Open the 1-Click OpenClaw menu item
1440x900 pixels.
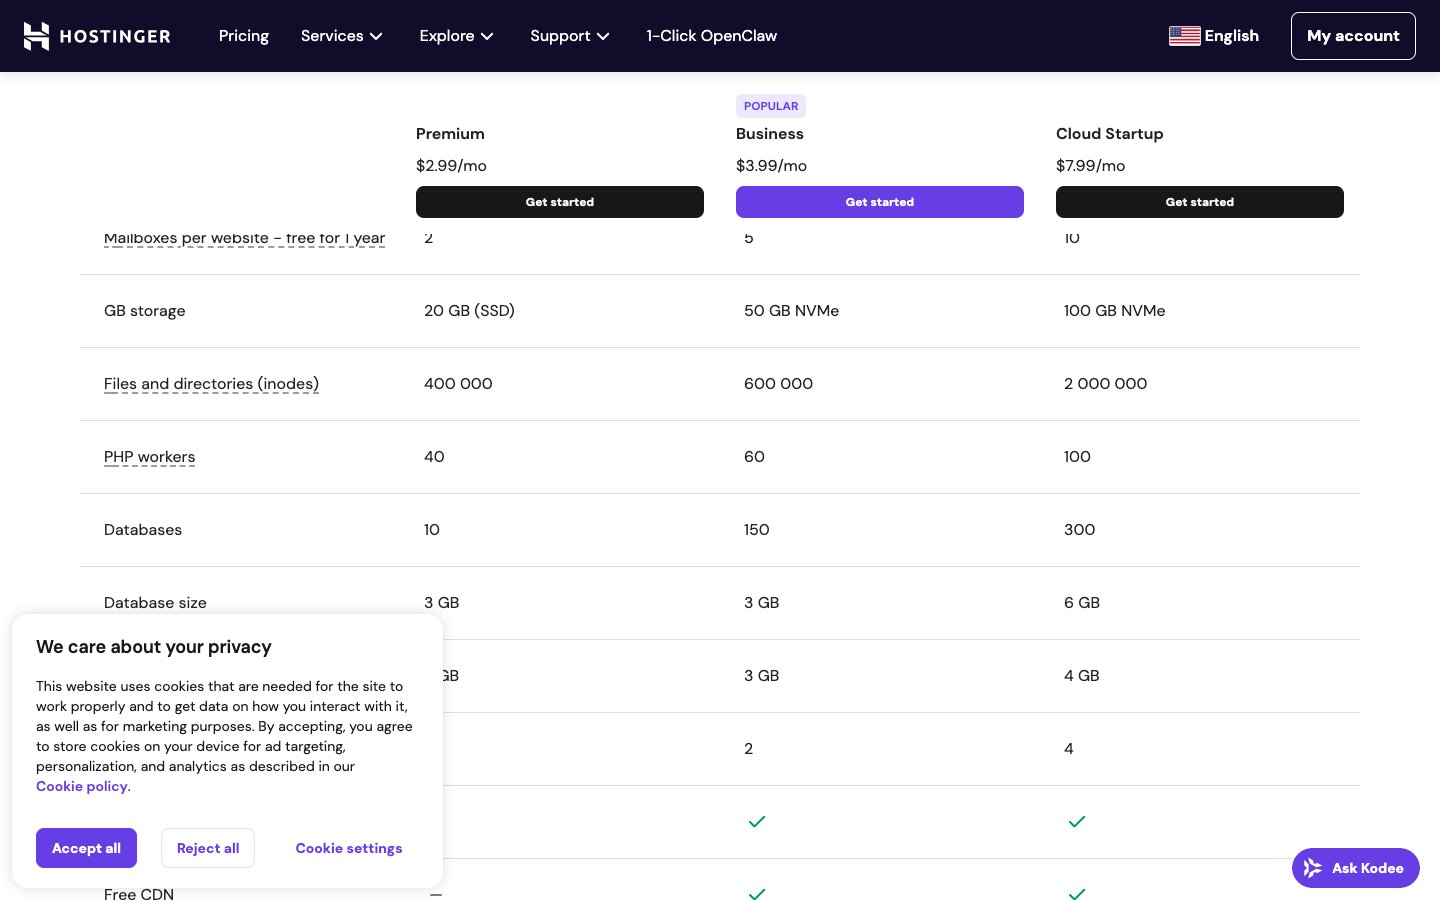(x=711, y=36)
